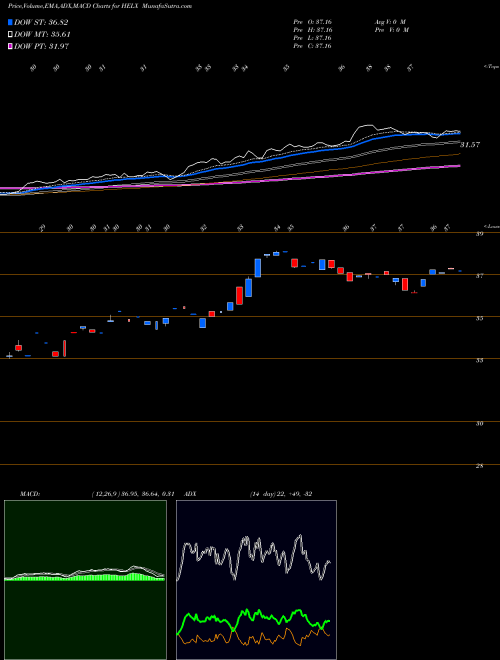
Task: Click the ADX panel title label
Action: tap(190, 494)
